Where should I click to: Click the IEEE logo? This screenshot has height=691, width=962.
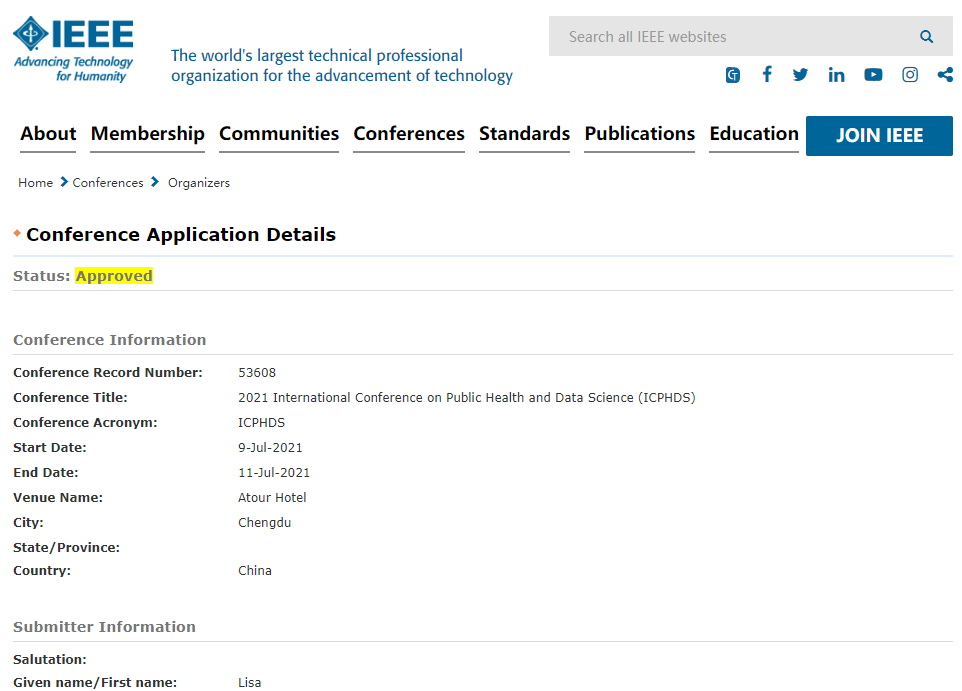tap(73, 50)
